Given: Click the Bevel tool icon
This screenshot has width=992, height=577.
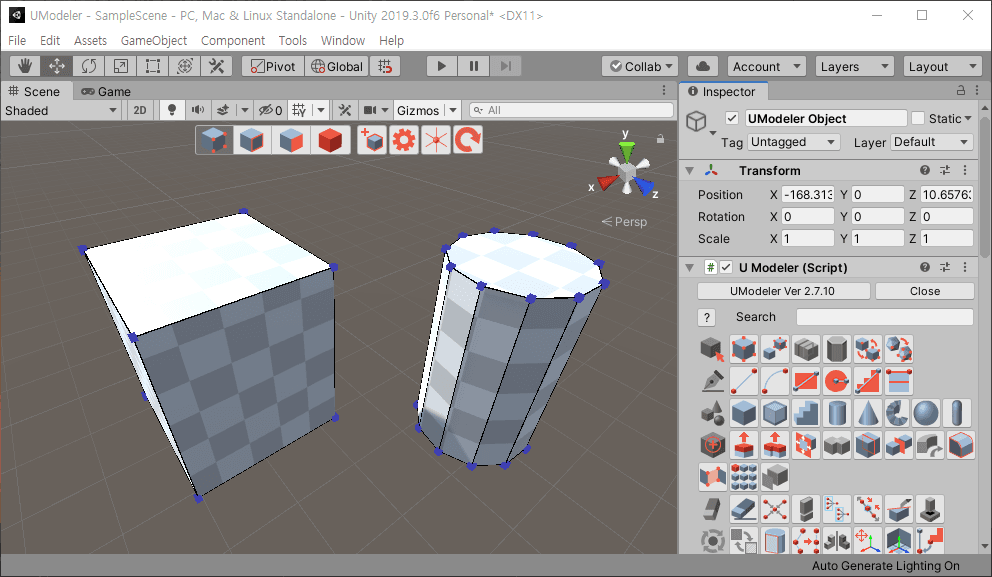Looking at the screenshot, I should [x=960, y=445].
